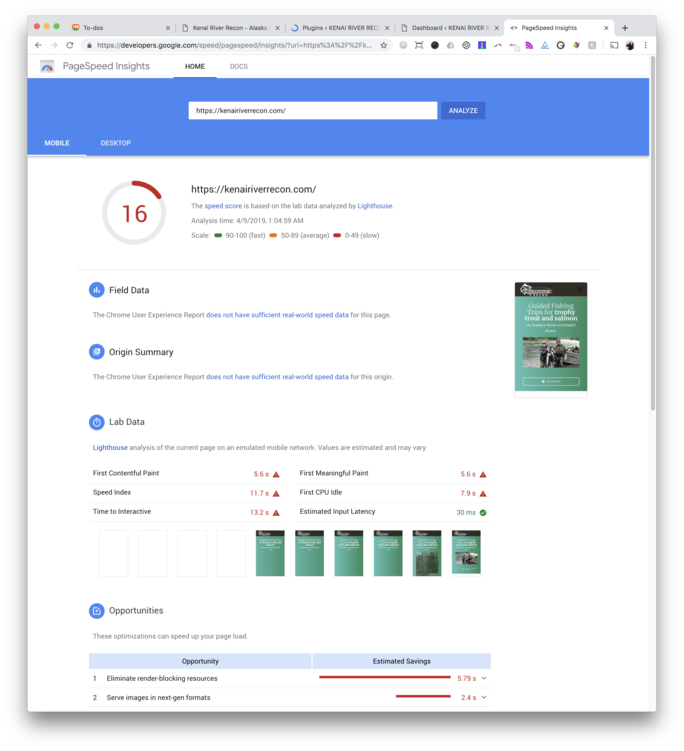Click the Estimated Savings column header
Image resolution: width=684 pixels, height=751 pixels.
[x=401, y=661]
